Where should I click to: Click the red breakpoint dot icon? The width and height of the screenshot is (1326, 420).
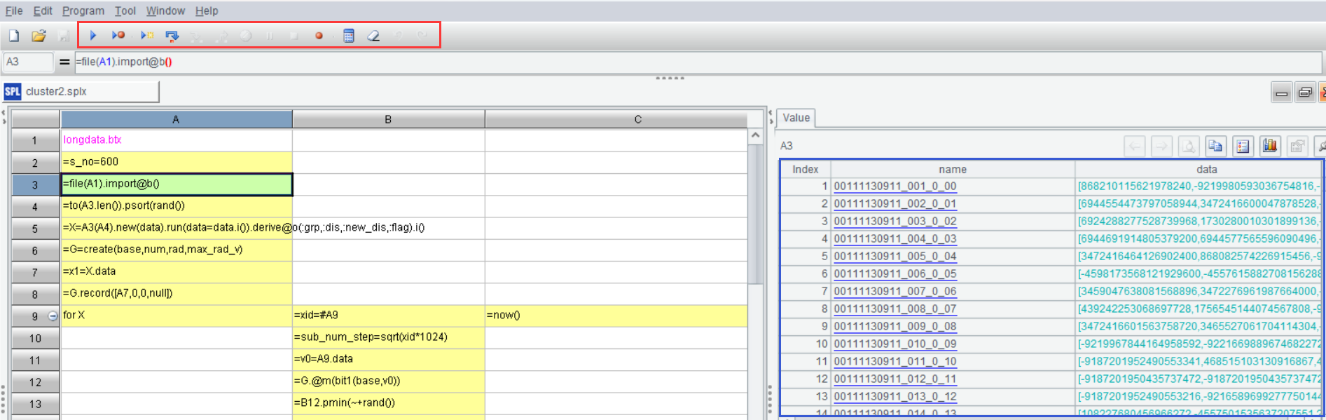[320, 35]
